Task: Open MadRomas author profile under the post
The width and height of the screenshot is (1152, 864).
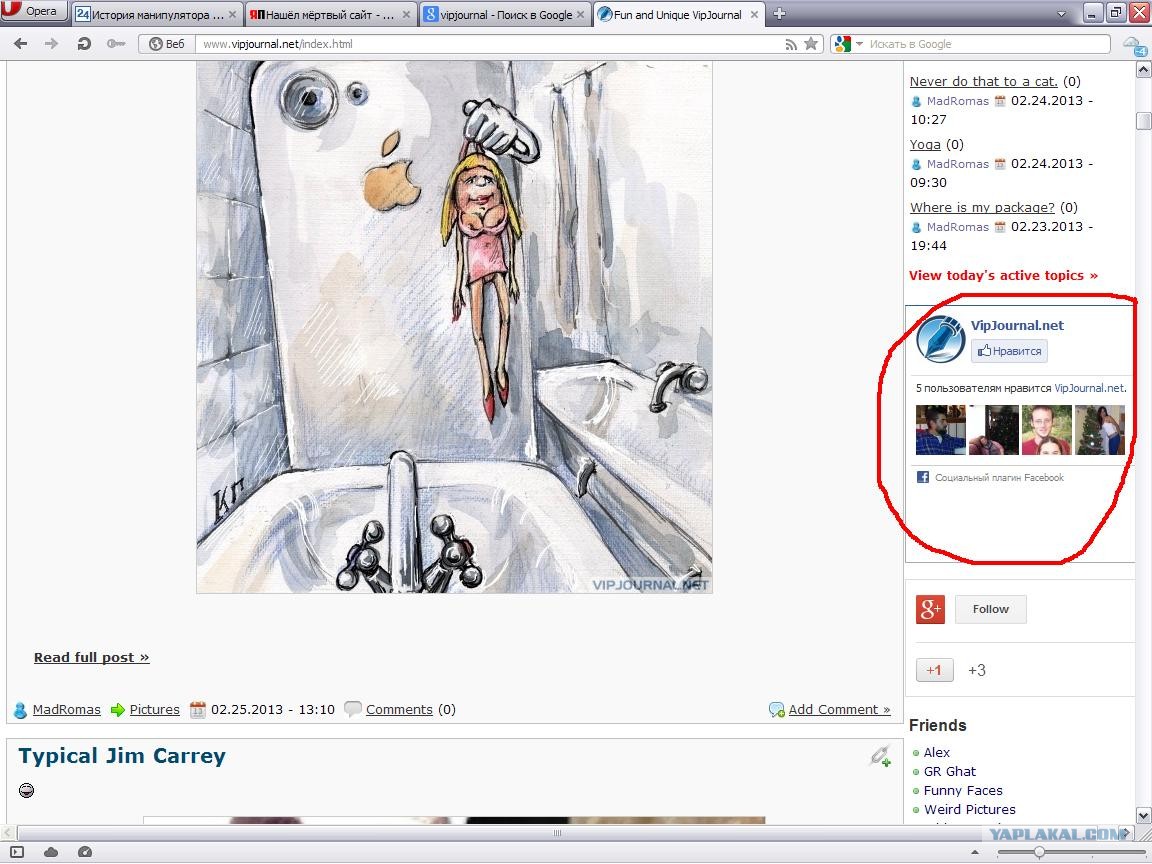Action: [67, 710]
